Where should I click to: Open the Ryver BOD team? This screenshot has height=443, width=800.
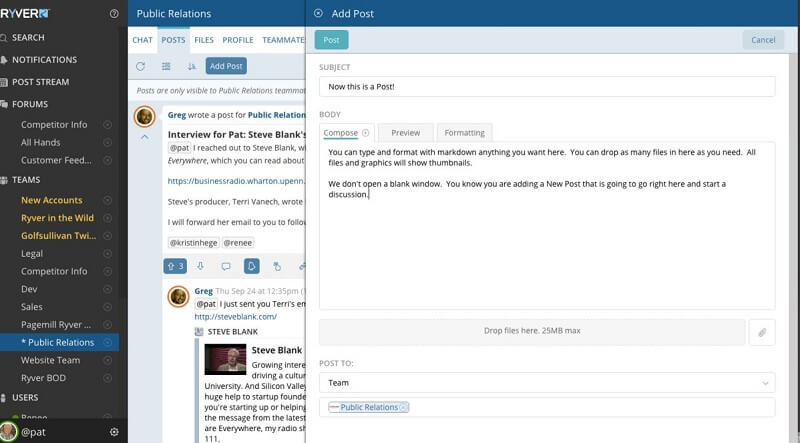[x=43, y=378]
